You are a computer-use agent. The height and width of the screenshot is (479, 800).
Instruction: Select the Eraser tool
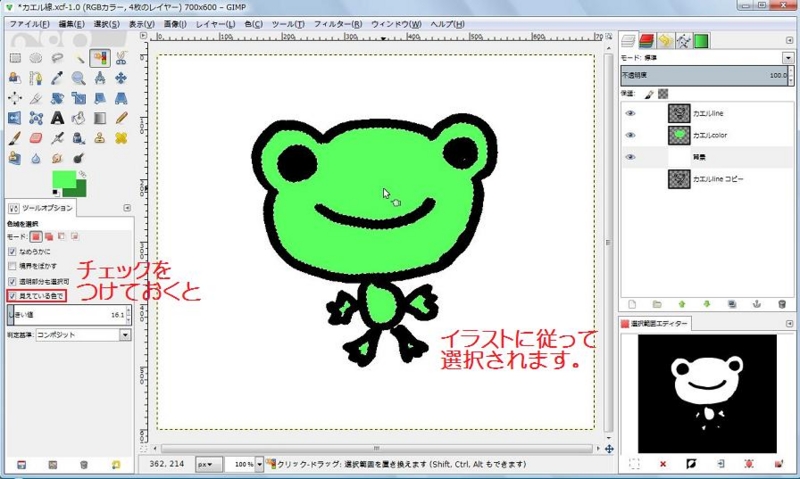pyautogui.click(x=36, y=138)
